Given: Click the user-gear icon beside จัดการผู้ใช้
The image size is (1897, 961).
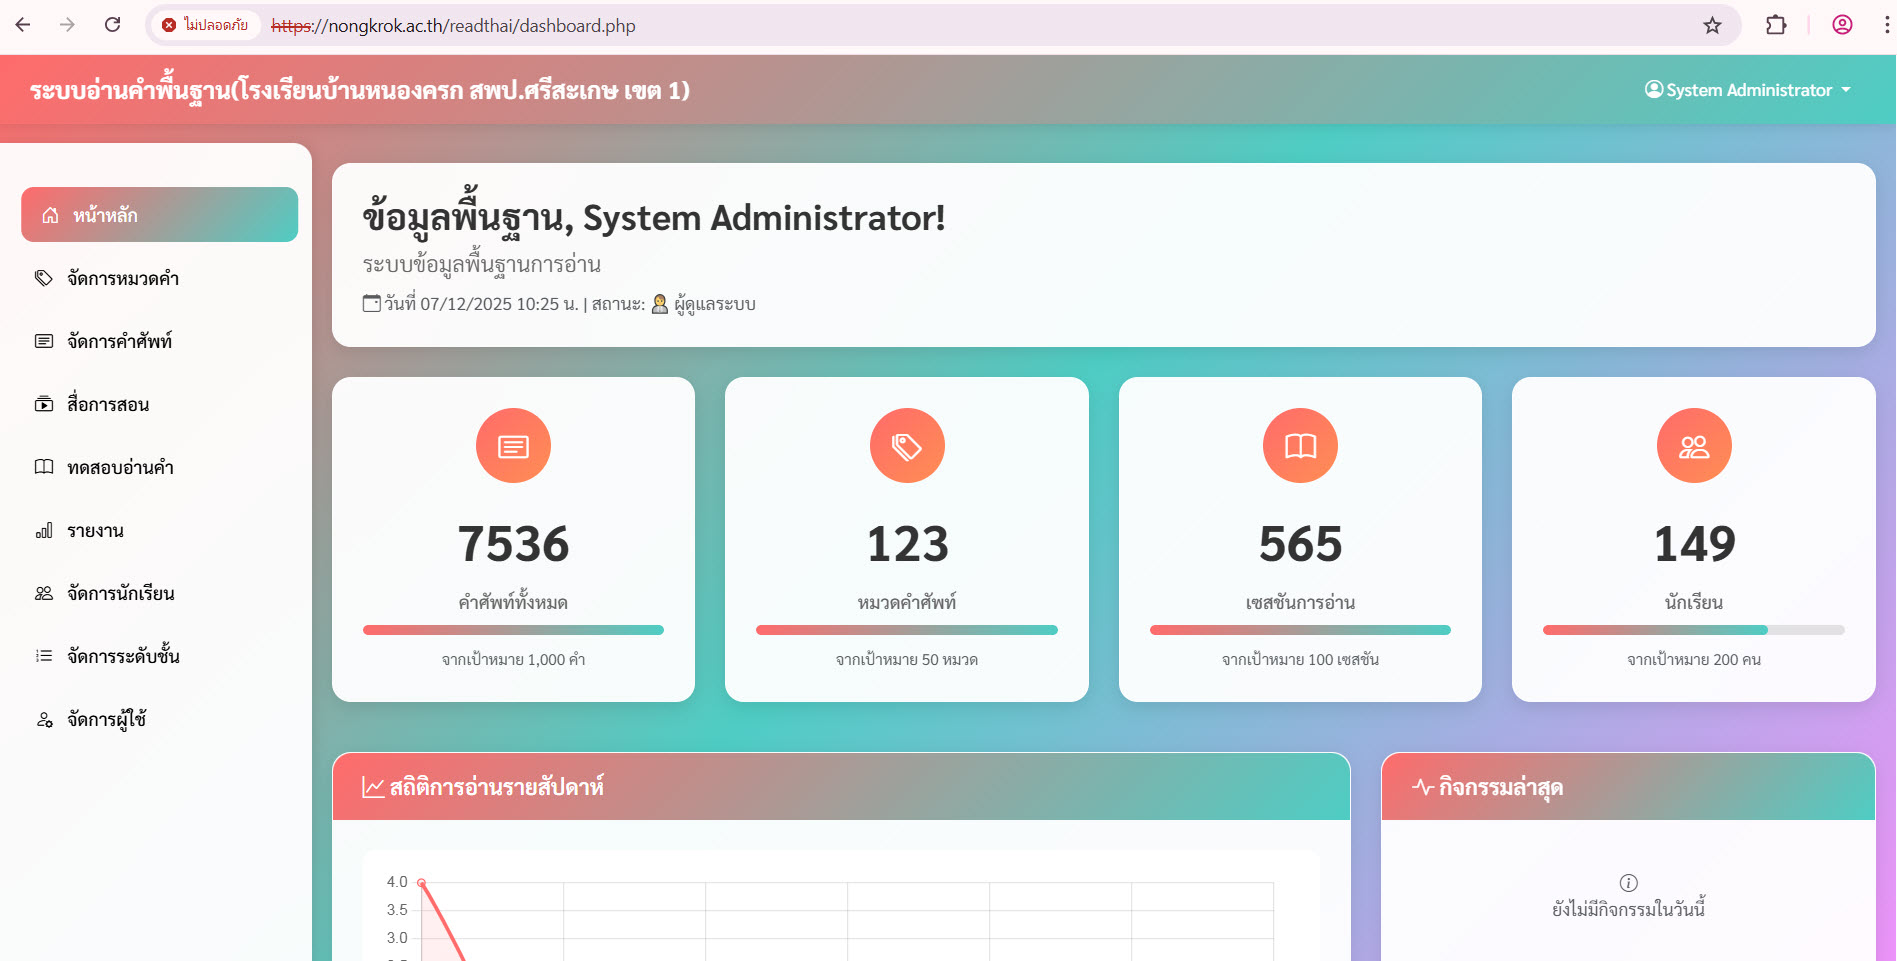Looking at the screenshot, I should click(44, 719).
